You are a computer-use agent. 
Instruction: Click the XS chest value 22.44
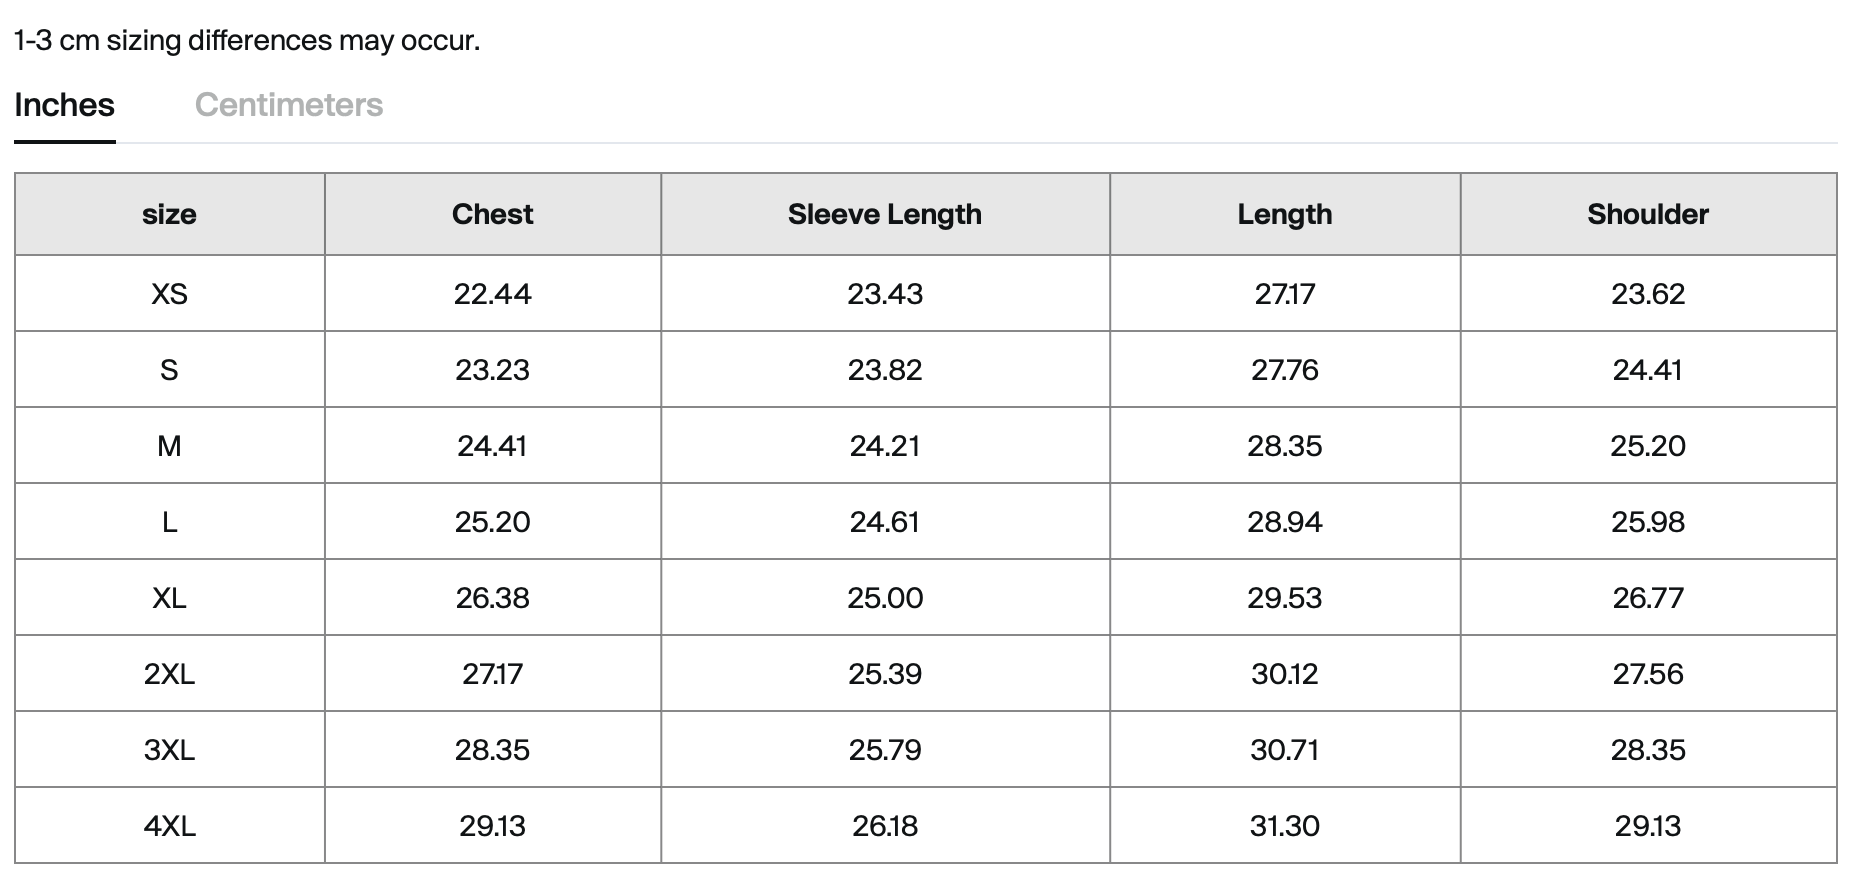coord(492,294)
